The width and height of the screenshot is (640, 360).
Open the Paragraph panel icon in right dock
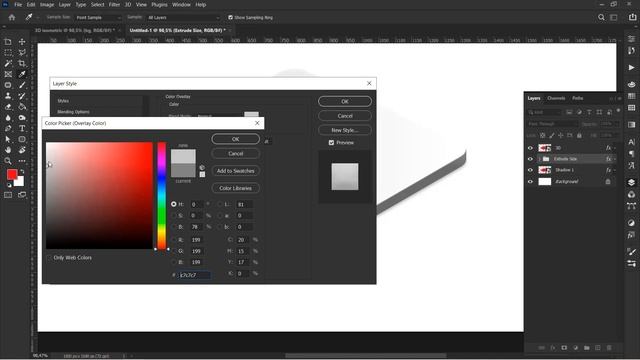[631, 153]
